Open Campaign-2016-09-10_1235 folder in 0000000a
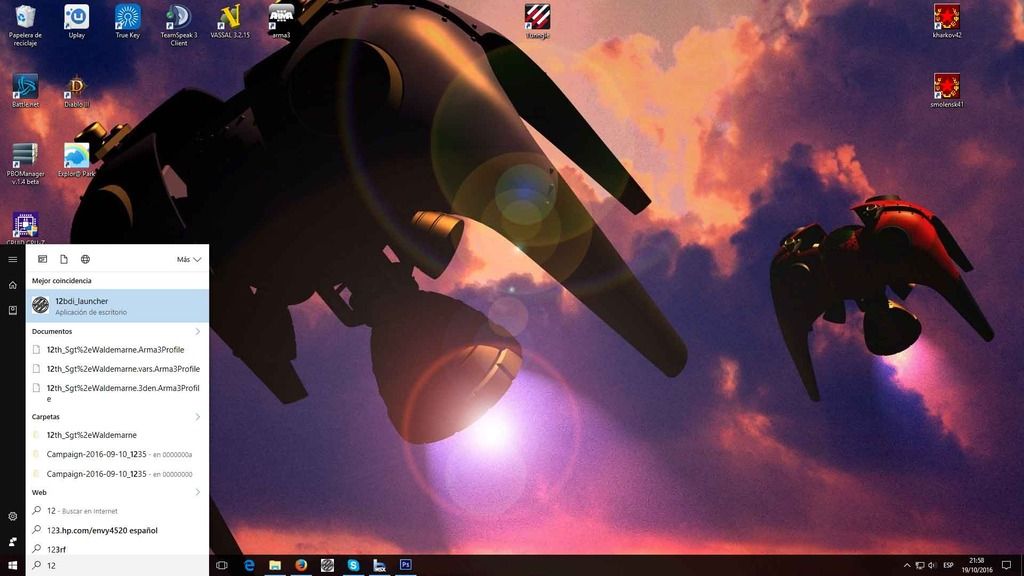Screen dimensions: 1024x576 118,455
